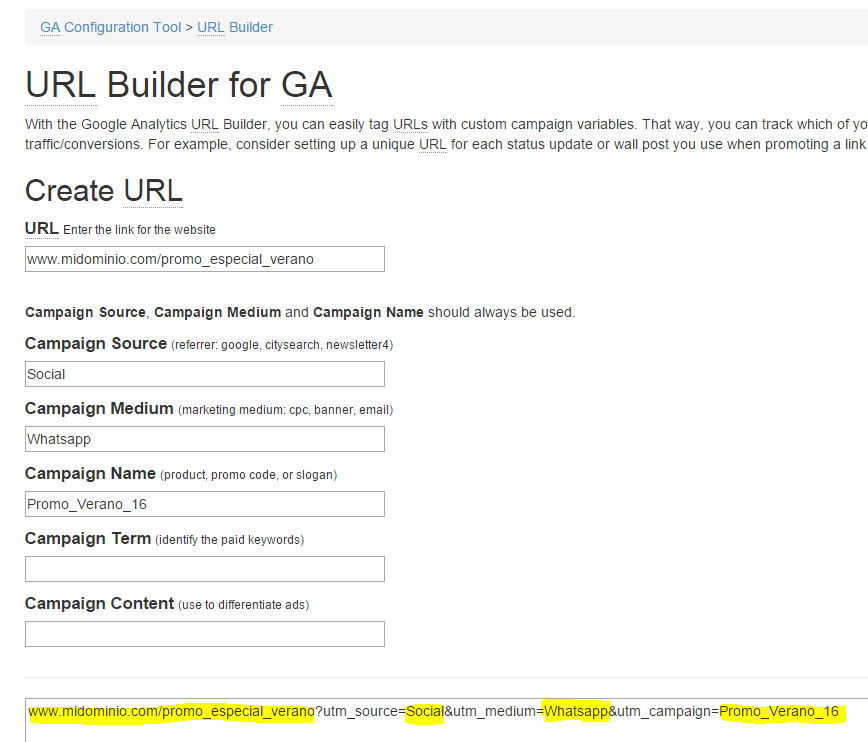Click the 'URL Builder for GA' heading
The image size is (868, 742).
point(179,85)
